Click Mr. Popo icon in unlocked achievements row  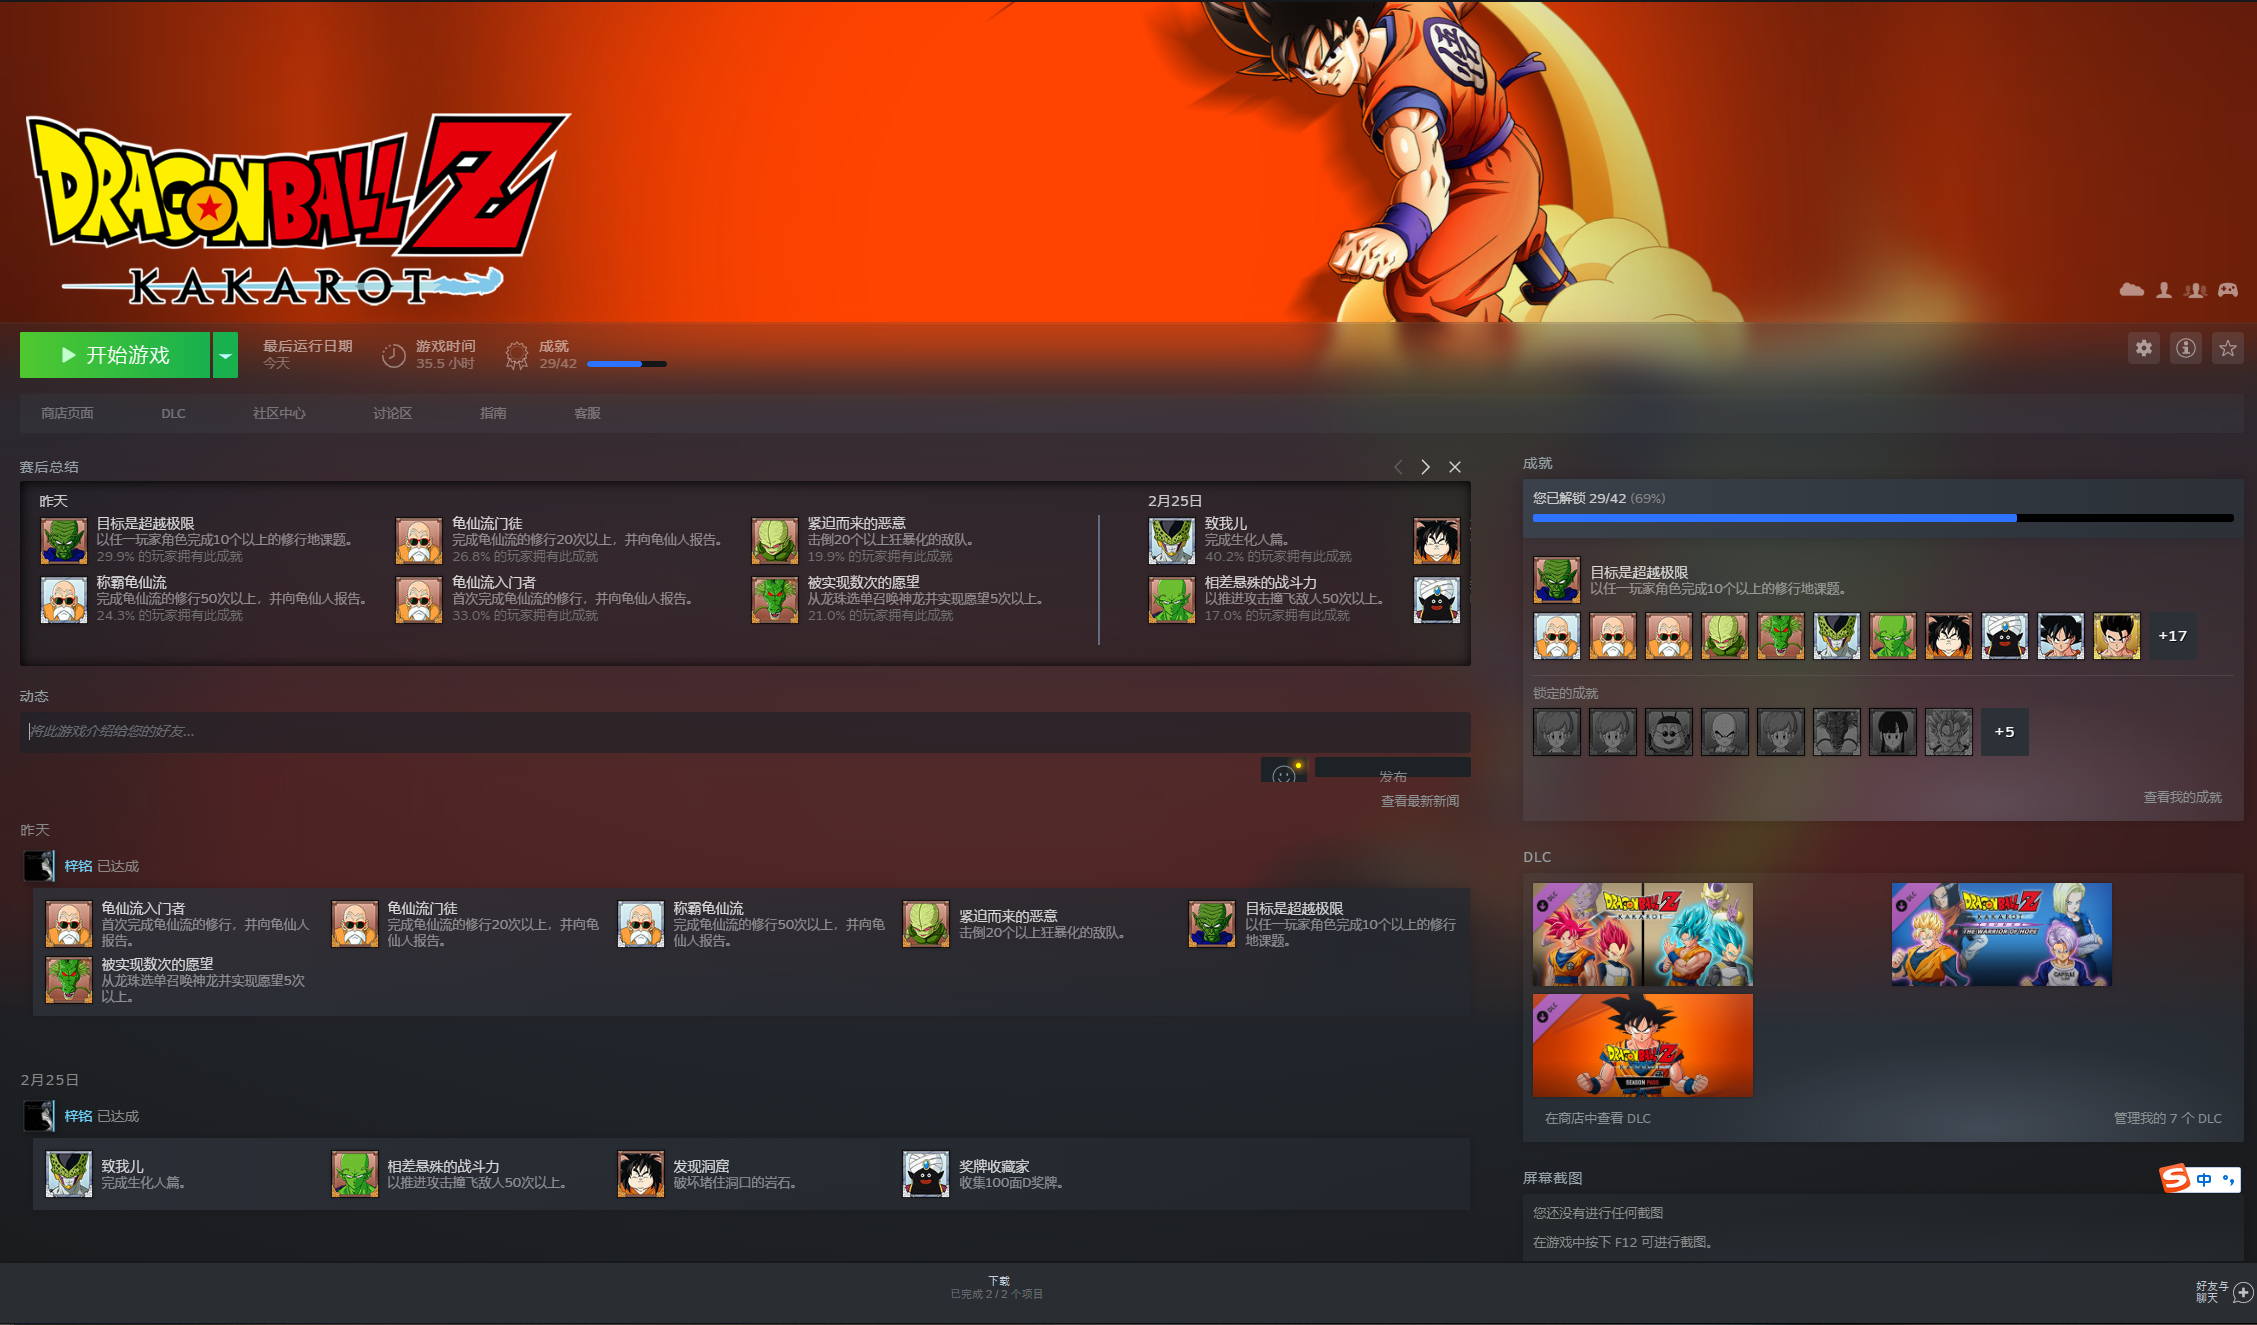2005,636
